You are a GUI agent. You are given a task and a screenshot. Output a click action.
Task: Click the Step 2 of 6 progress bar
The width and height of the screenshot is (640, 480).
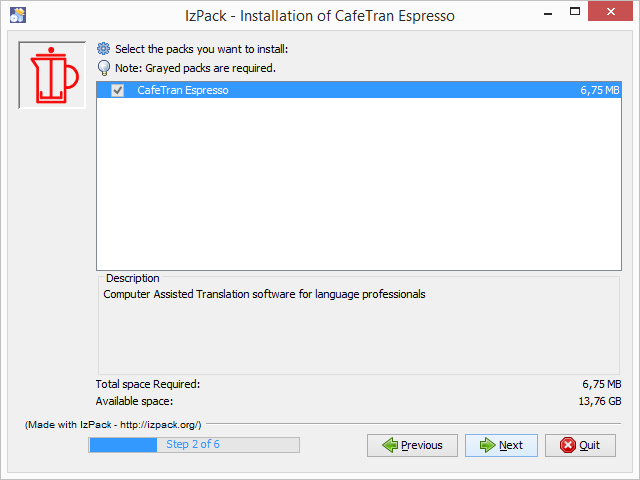tap(194, 444)
